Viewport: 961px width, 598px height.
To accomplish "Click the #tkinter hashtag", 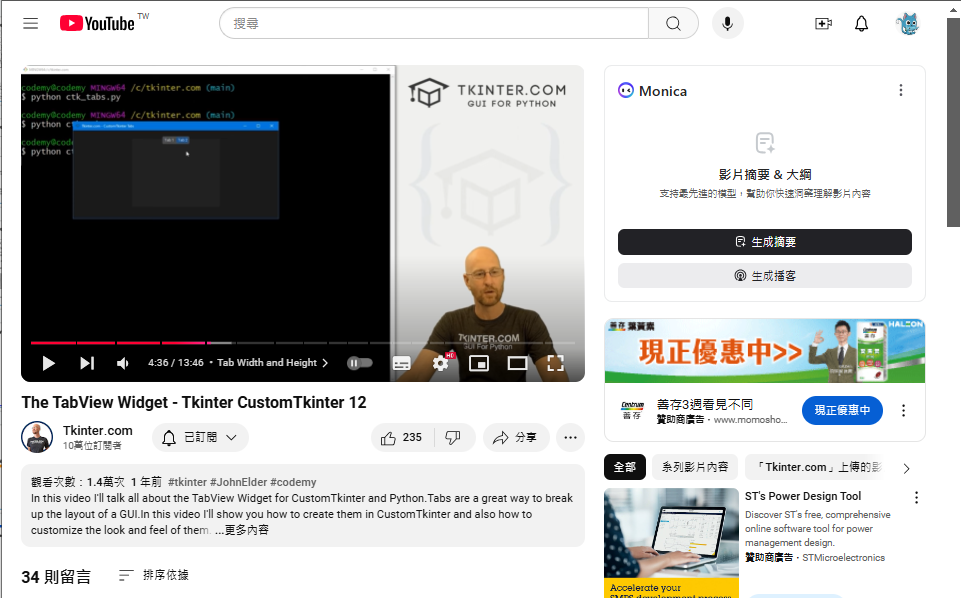I will click(x=188, y=482).
